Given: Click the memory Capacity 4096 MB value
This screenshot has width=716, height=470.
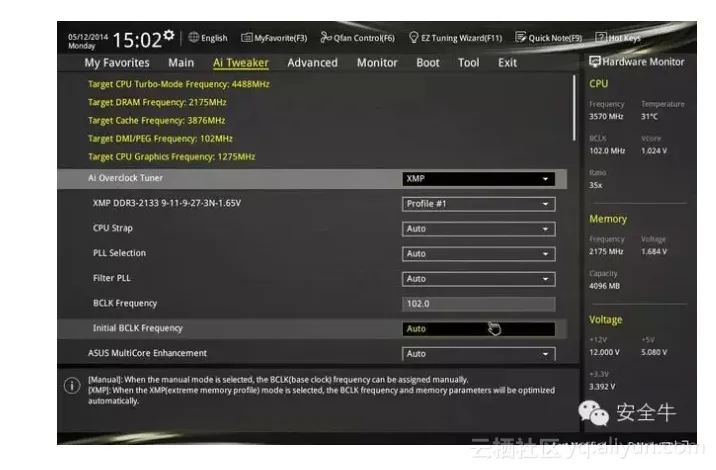Looking at the screenshot, I should [604, 286].
